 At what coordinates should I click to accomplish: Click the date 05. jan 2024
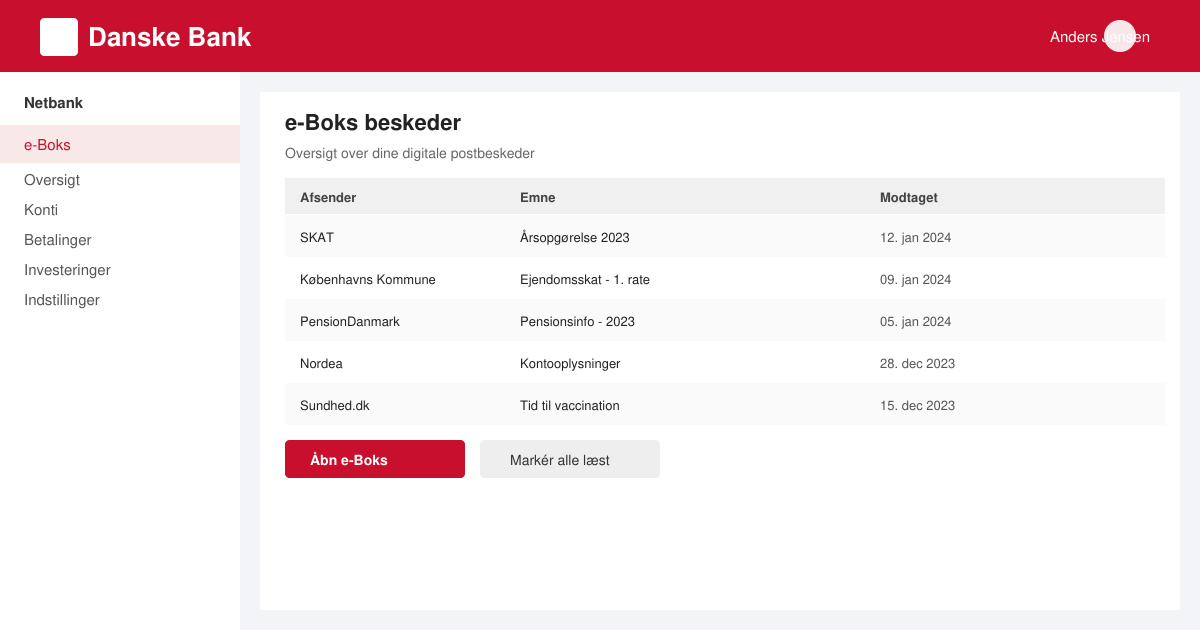coord(915,321)
